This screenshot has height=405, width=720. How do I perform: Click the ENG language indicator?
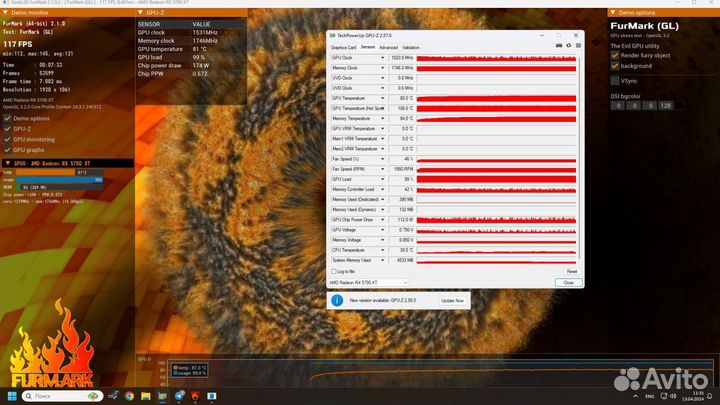[649, 396]
